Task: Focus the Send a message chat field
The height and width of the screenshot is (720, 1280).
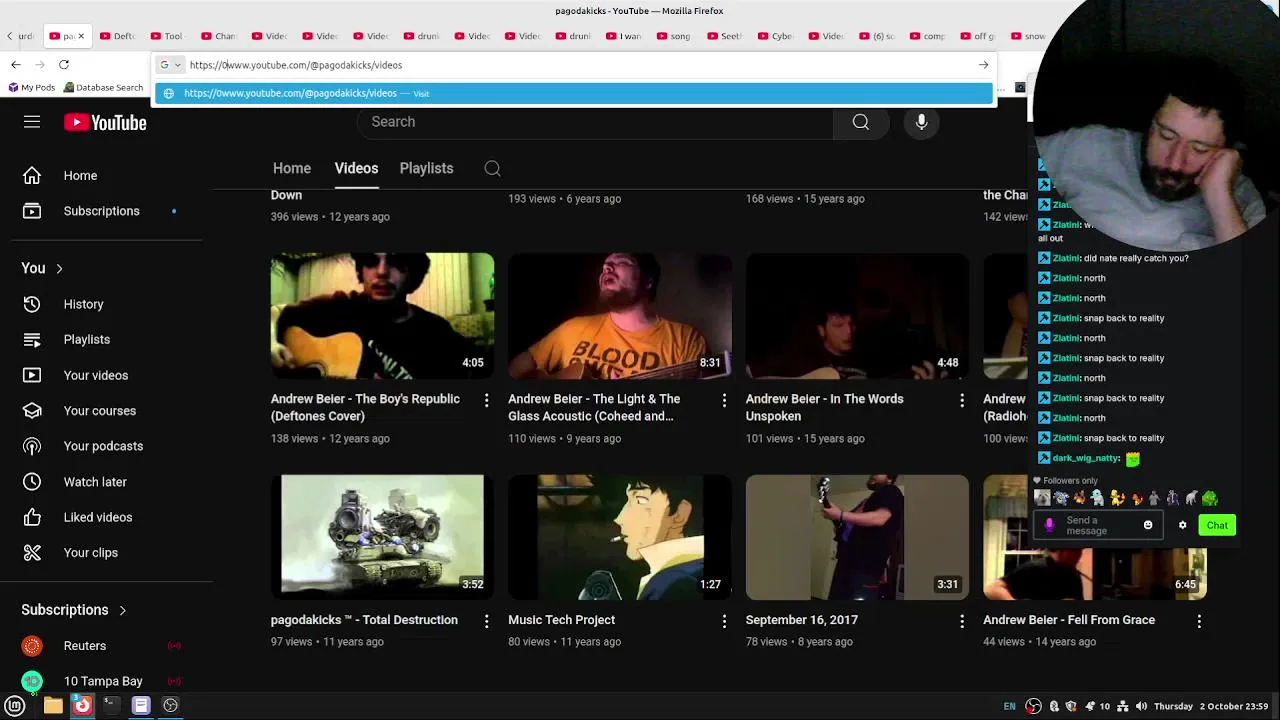Action: click(x=1099, y=525)
